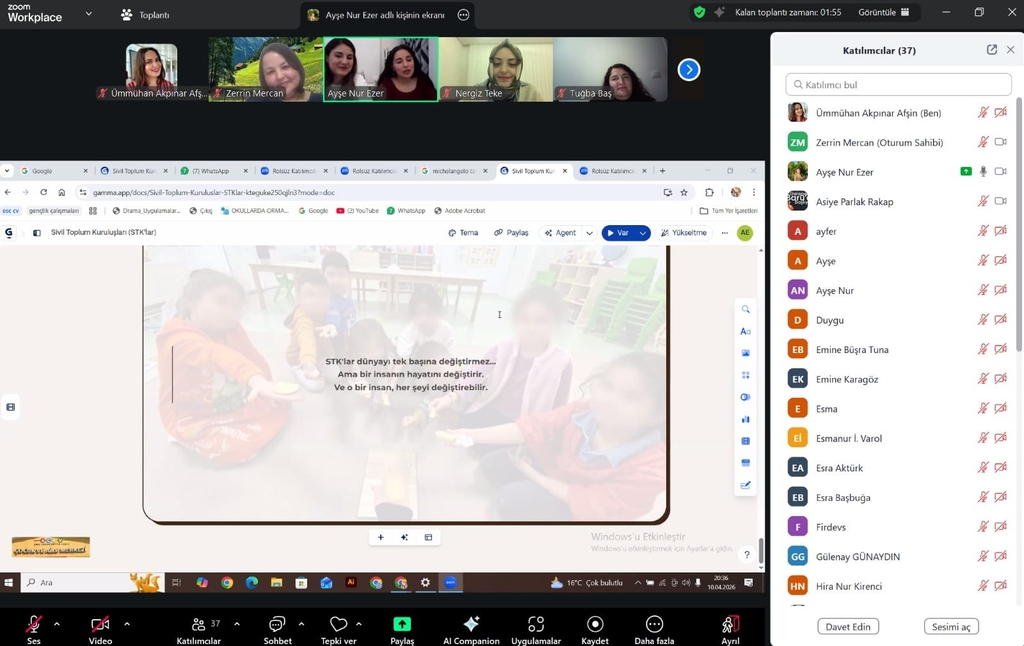Open the Zoom Workplace dropdown chevron
The width and height of the screenshot is (1024, 646).
click(x=89, y=14)
